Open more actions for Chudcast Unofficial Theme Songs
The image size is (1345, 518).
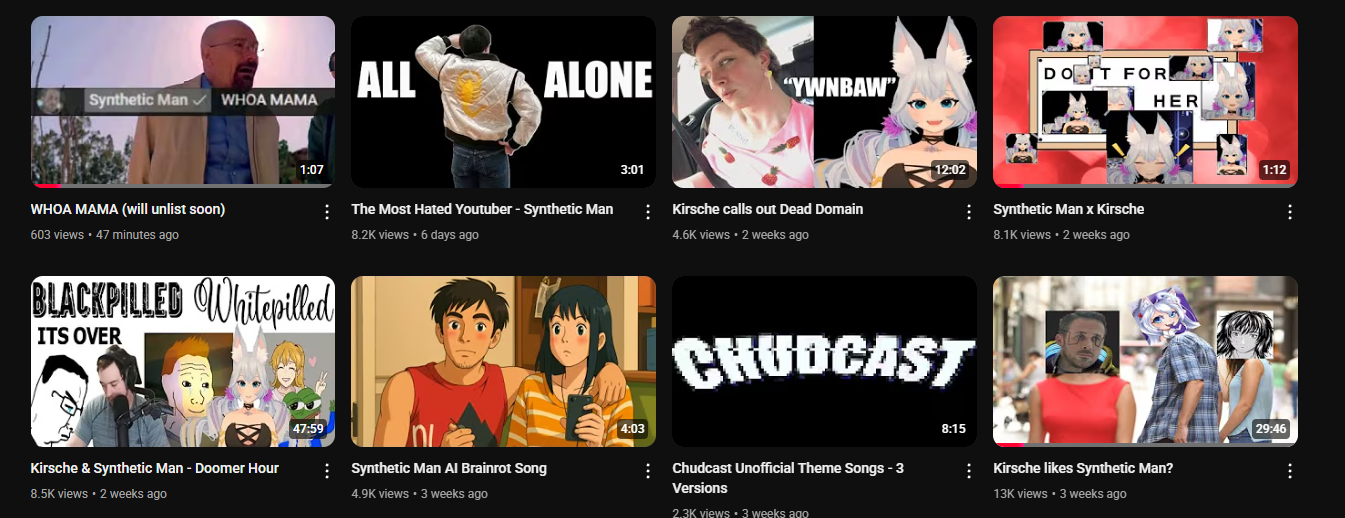click(968, 471)
